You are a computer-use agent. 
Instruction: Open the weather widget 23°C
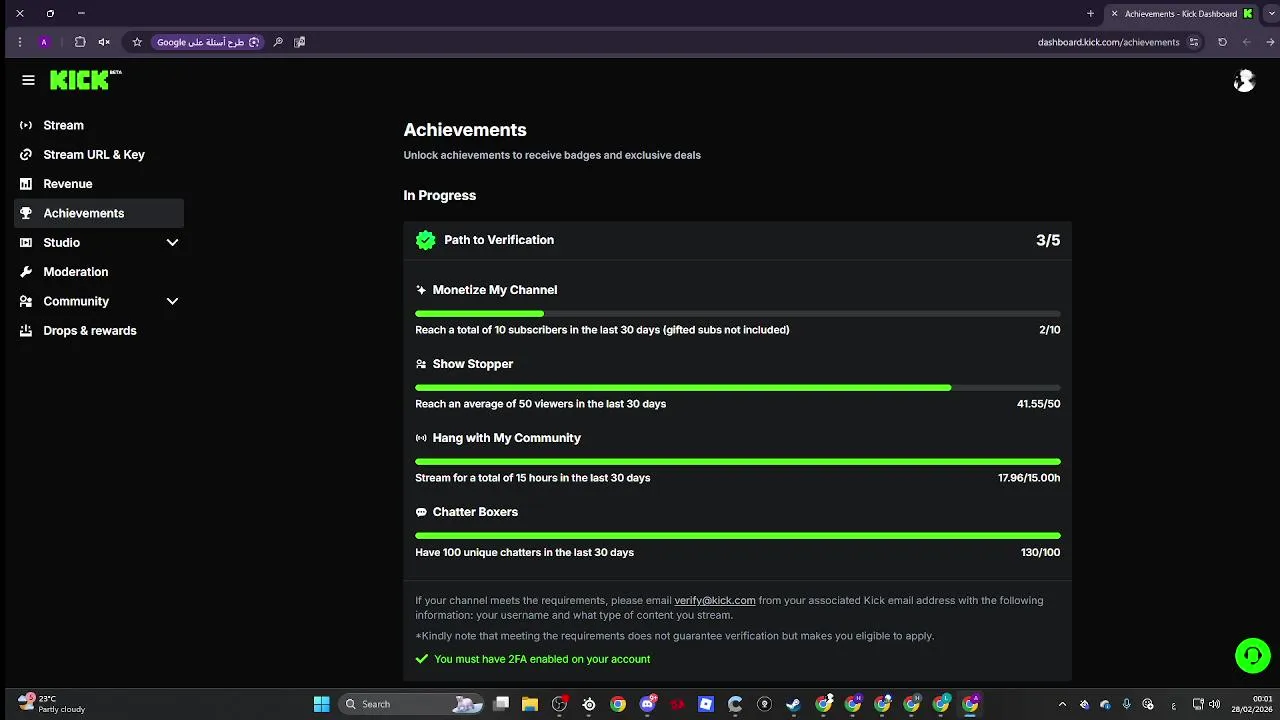[x=52, y=704]
